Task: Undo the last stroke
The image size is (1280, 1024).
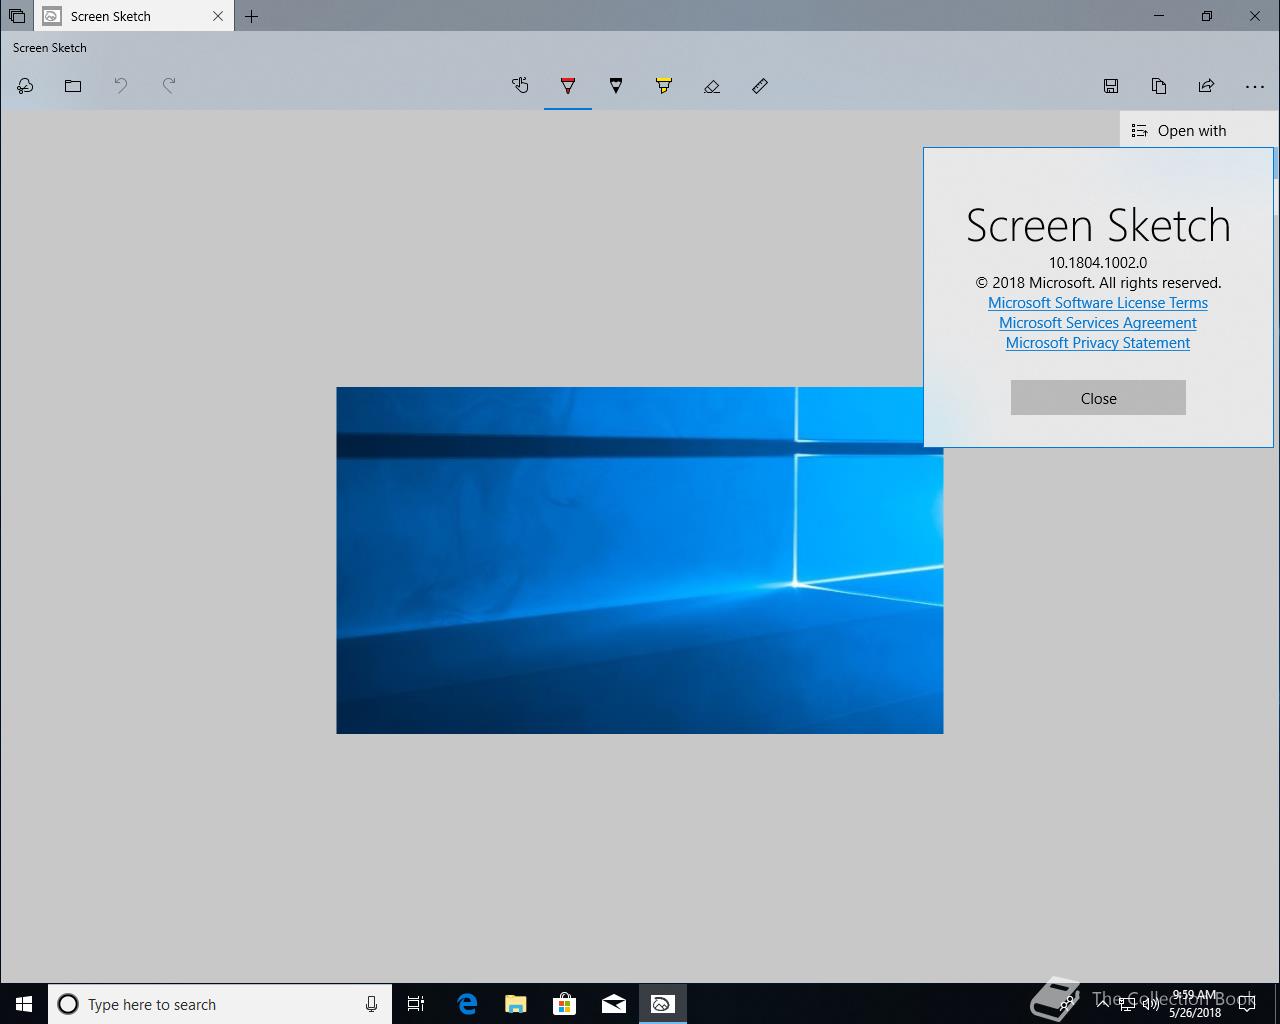Action: (121, 86)
